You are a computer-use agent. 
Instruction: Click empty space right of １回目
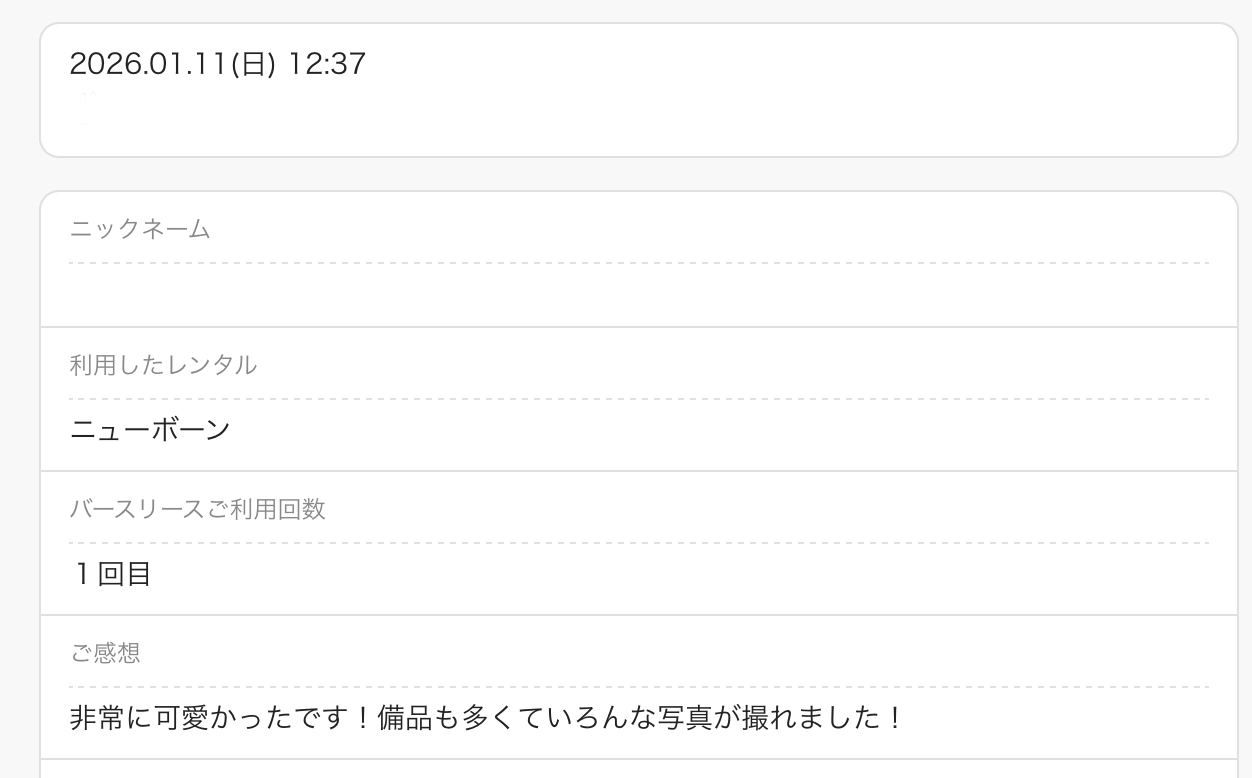(x=700, y=575)
